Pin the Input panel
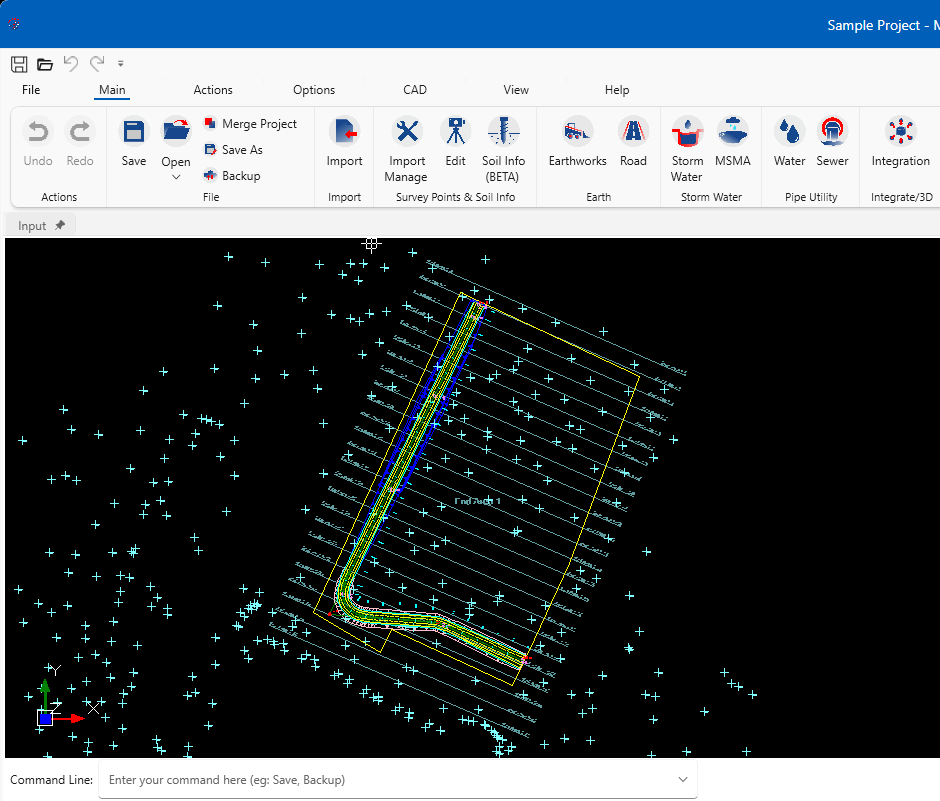Viewport: 940px width, 801px height. click(x=60, y=225)
